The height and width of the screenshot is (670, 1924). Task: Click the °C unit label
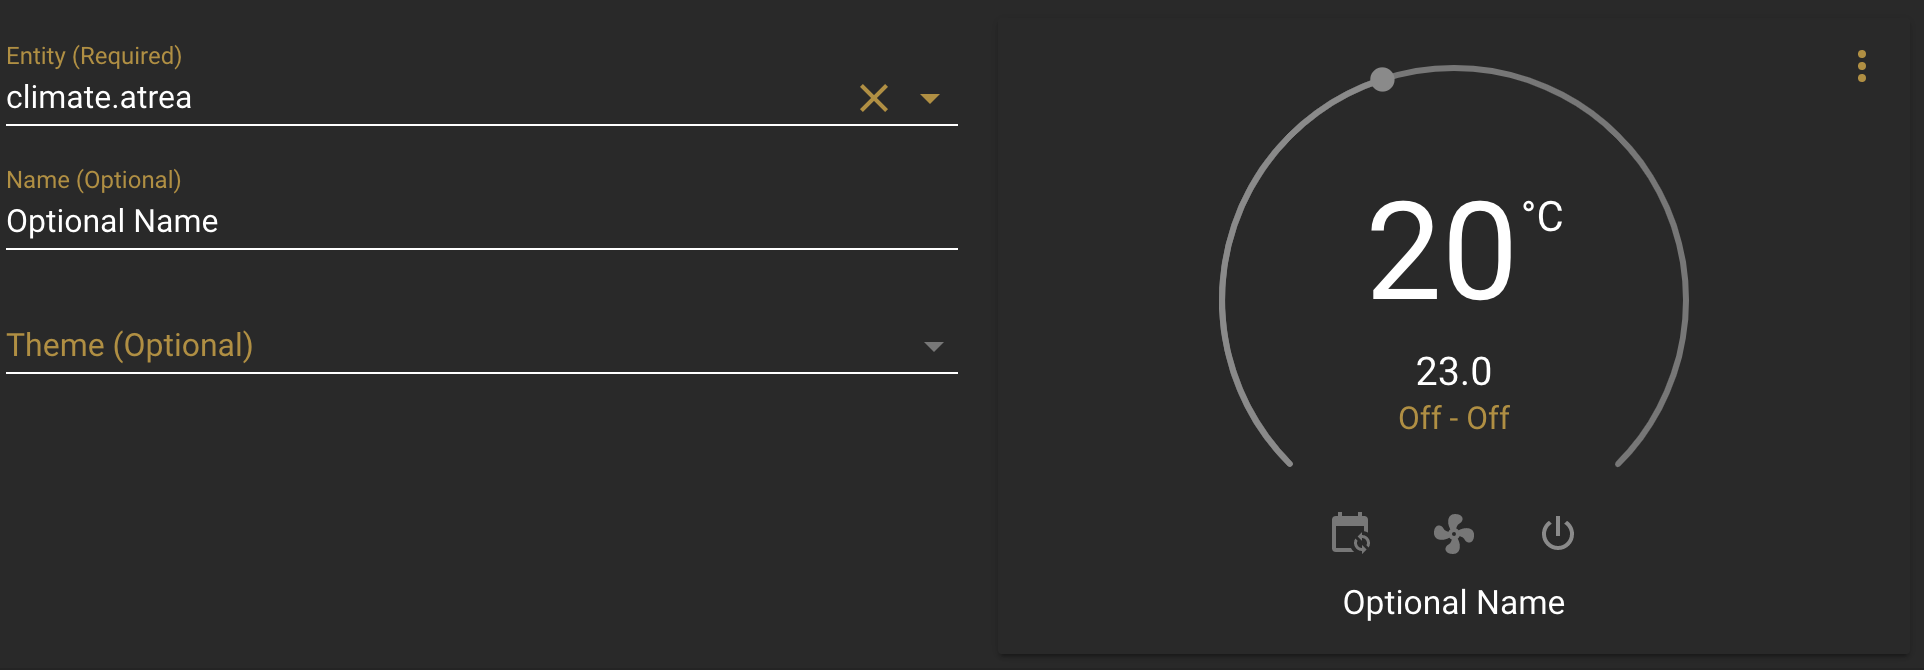[x=1543, y=217]
